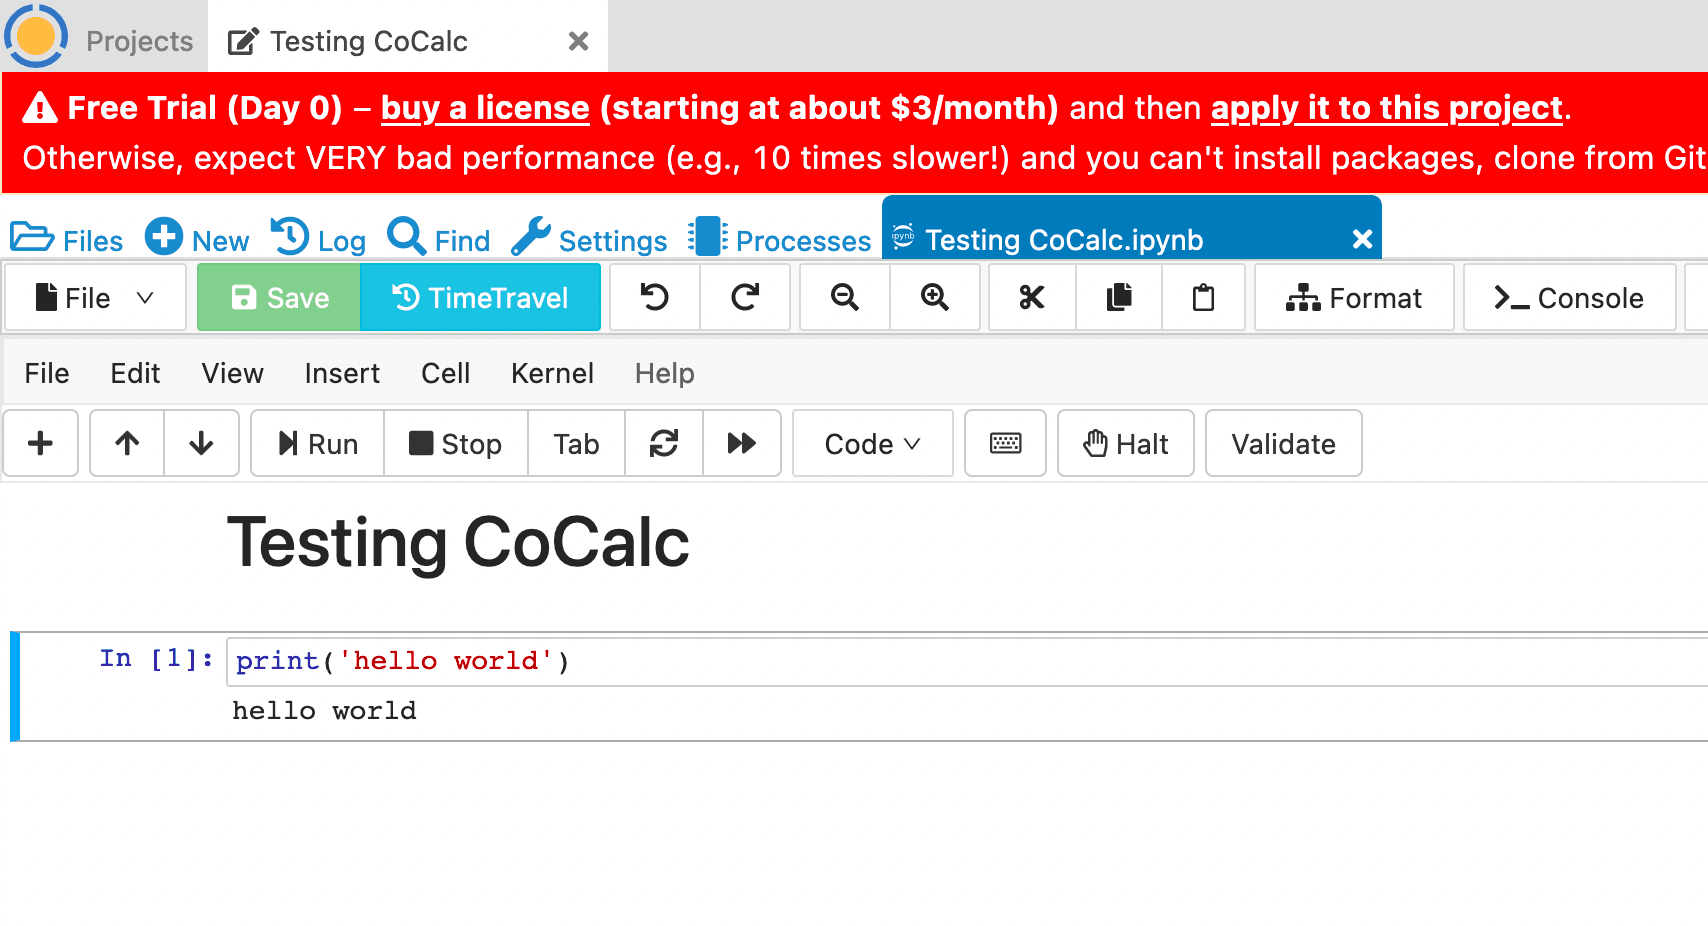Click the redo arrow icon

tap(745, 297)
